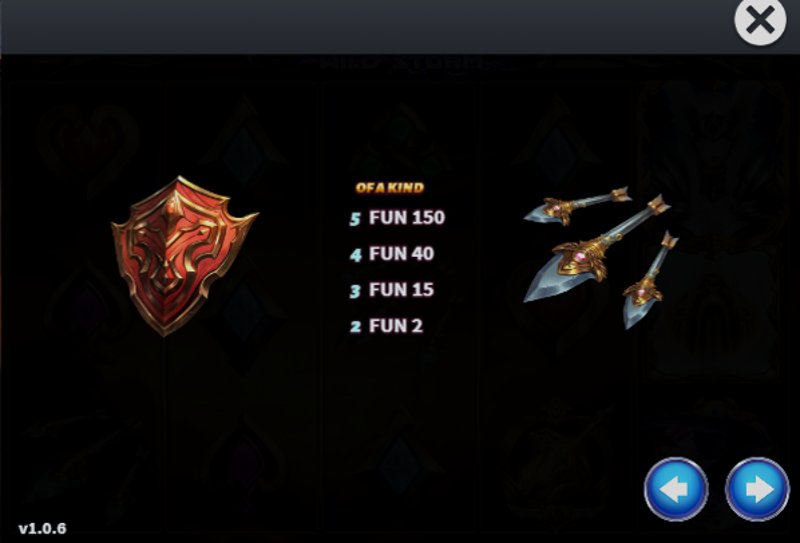Image resolution: width=800 pixels, height=543 pixels.
Task: Click the FUN 15 payout amount
Action: pos(401,290)
